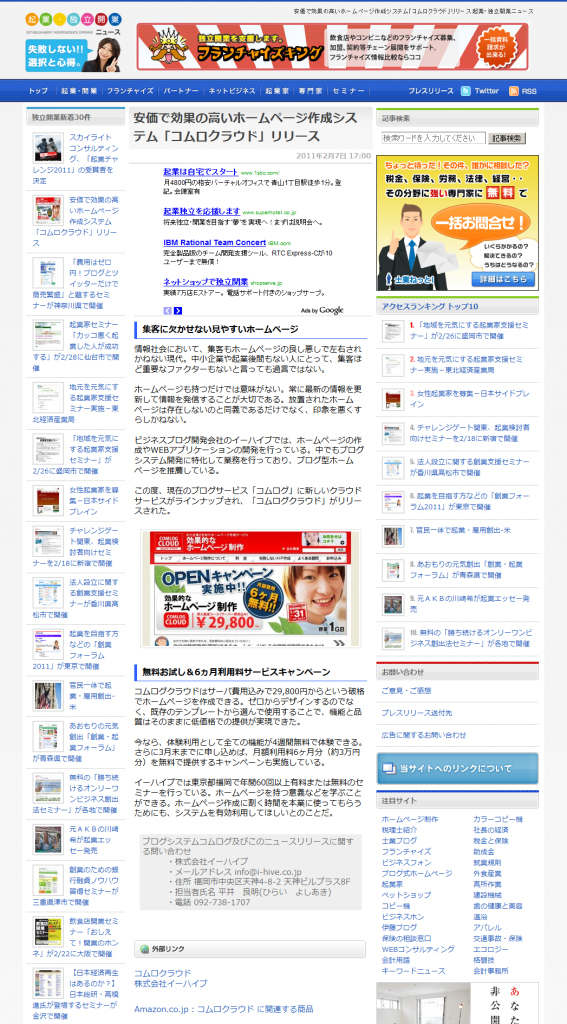The image size is (567, 1024).
Task: Open ranking item 10 オンリーワンビジネス創出法
Action: point(470,637)
